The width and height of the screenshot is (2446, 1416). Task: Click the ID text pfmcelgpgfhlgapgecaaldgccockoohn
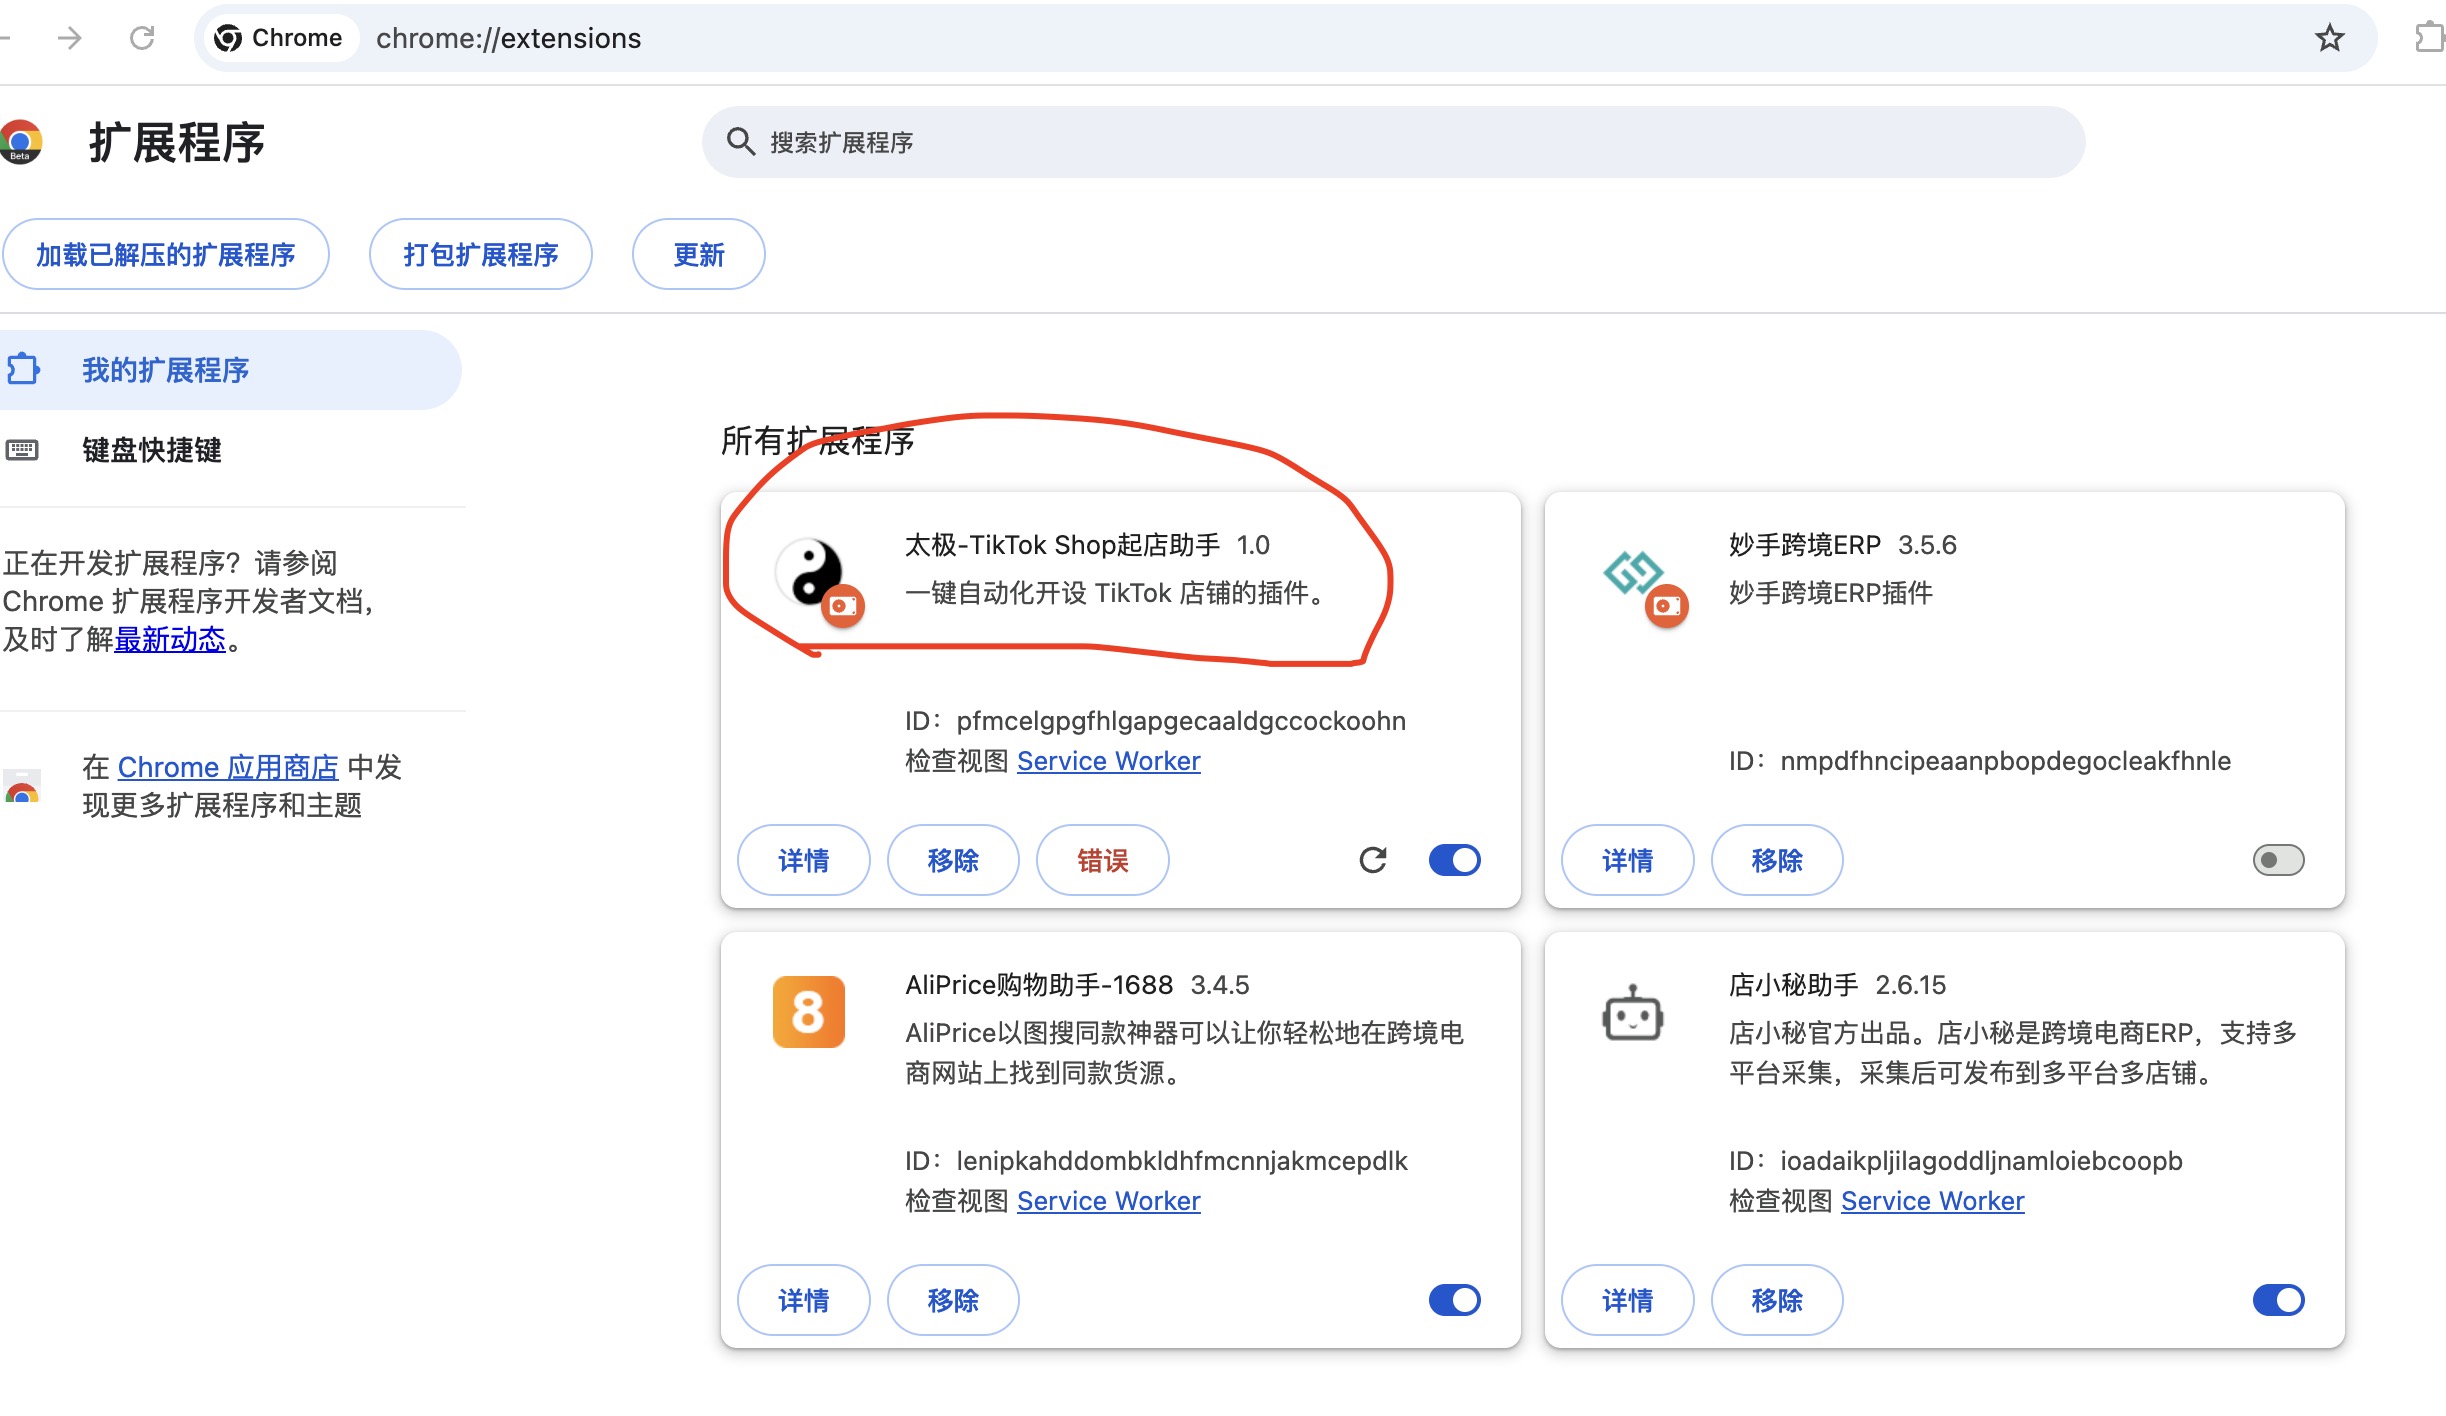click(x=1181, y=721)
